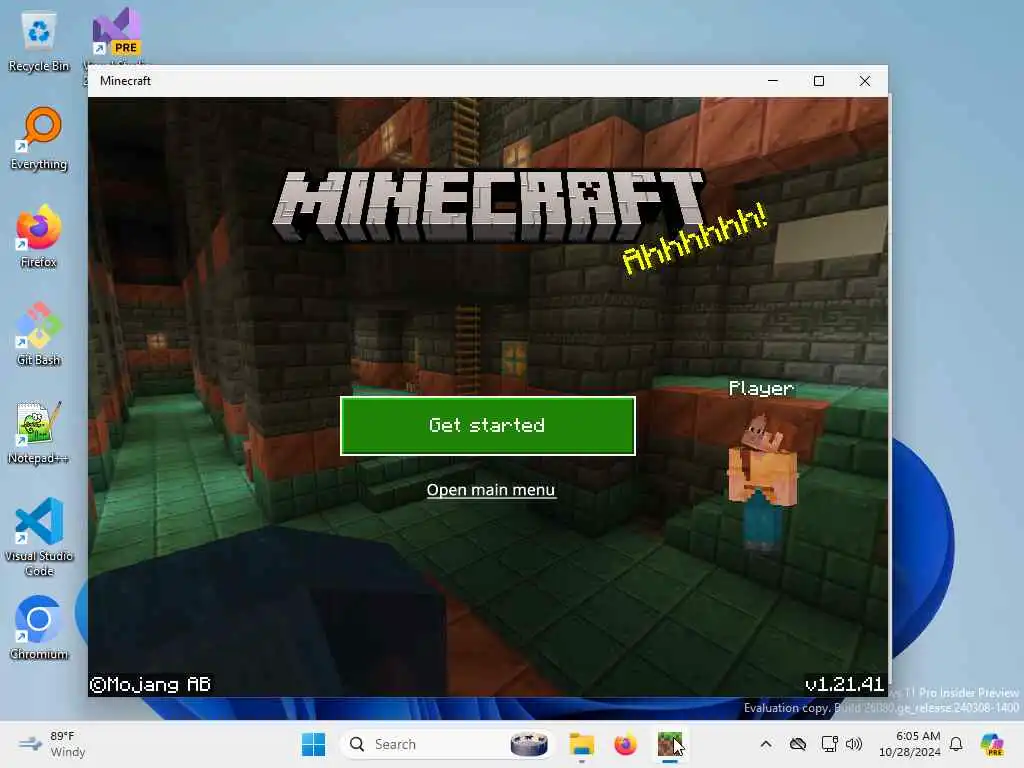Open the Windows Start menu
The height and width of the screenshot is (768, 1024).
[313, 744]
